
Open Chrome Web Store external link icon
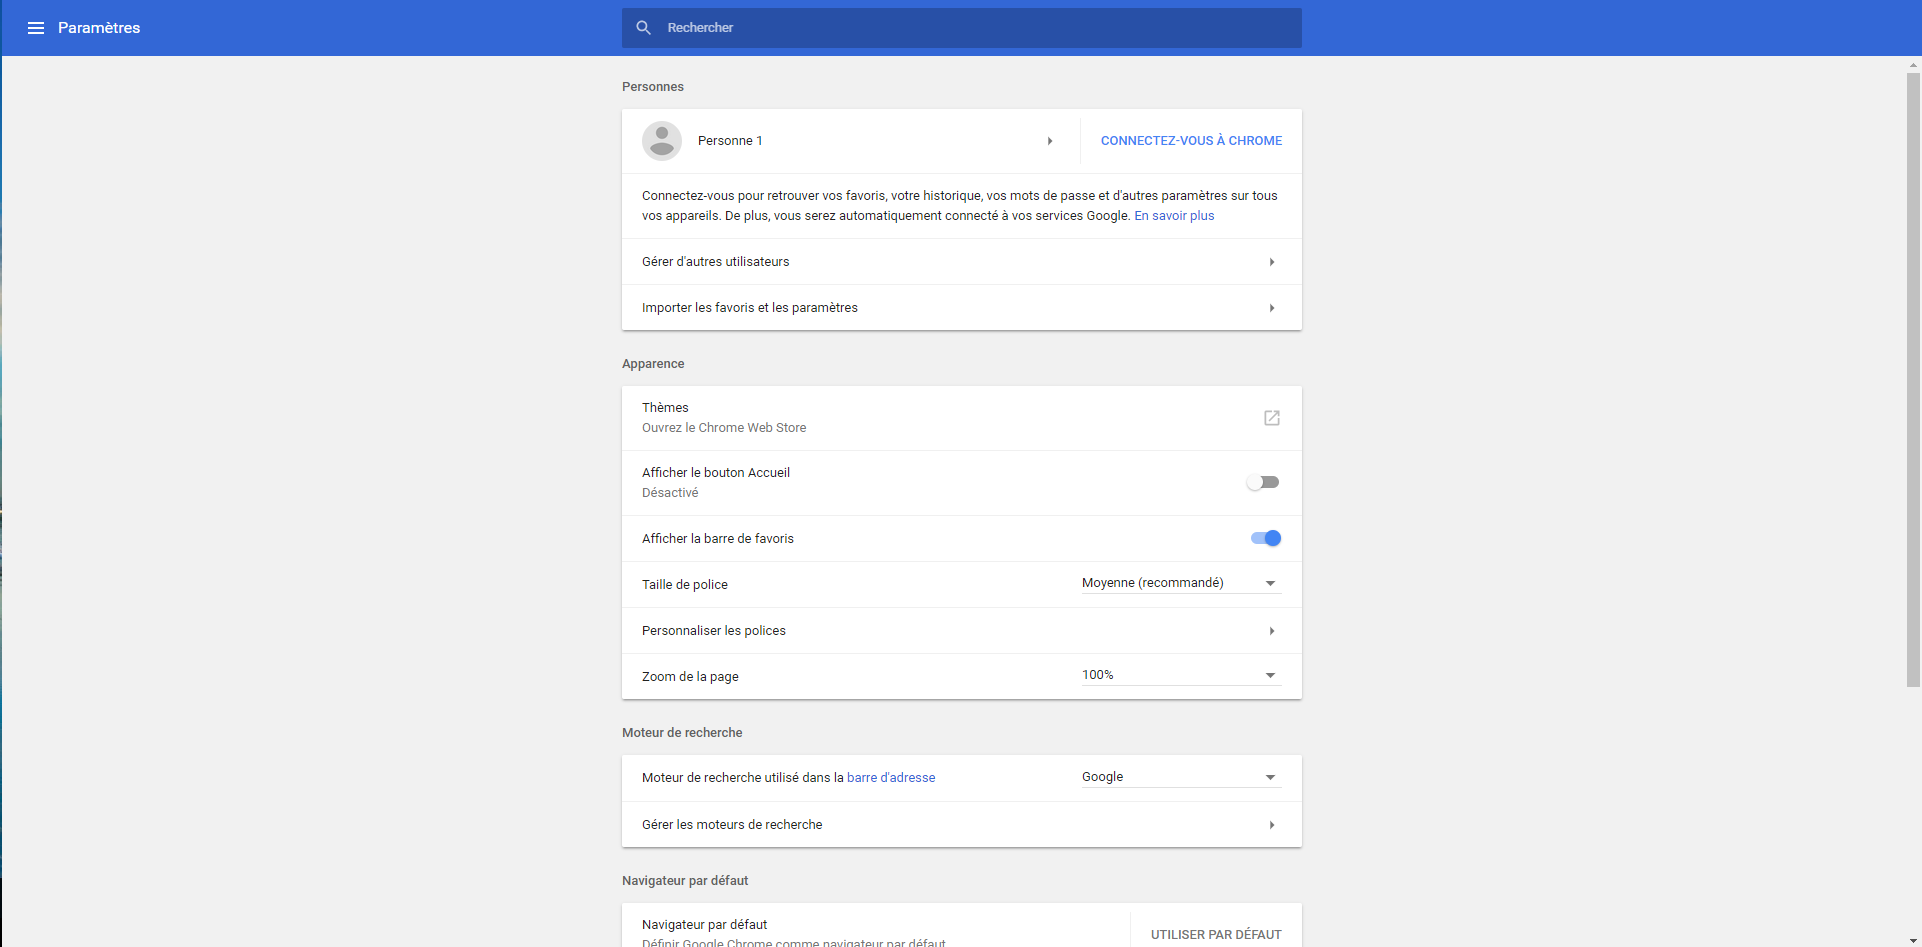pyautogui.click(x=1272, y=418)
